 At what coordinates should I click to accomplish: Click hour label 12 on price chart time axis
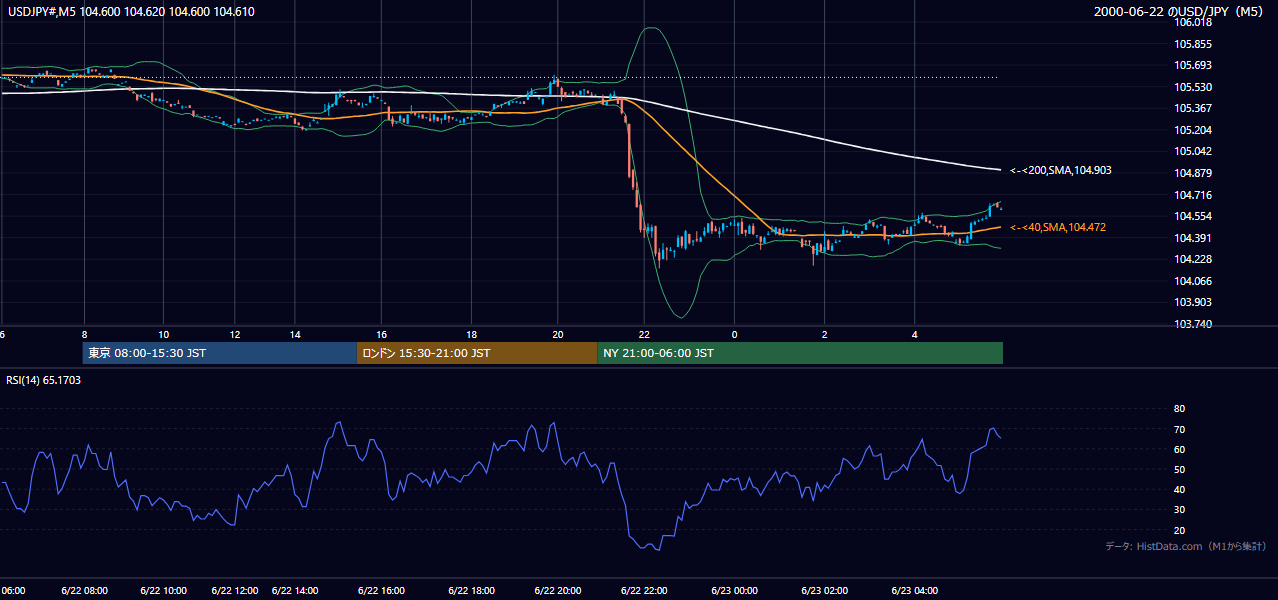(234, 334)
